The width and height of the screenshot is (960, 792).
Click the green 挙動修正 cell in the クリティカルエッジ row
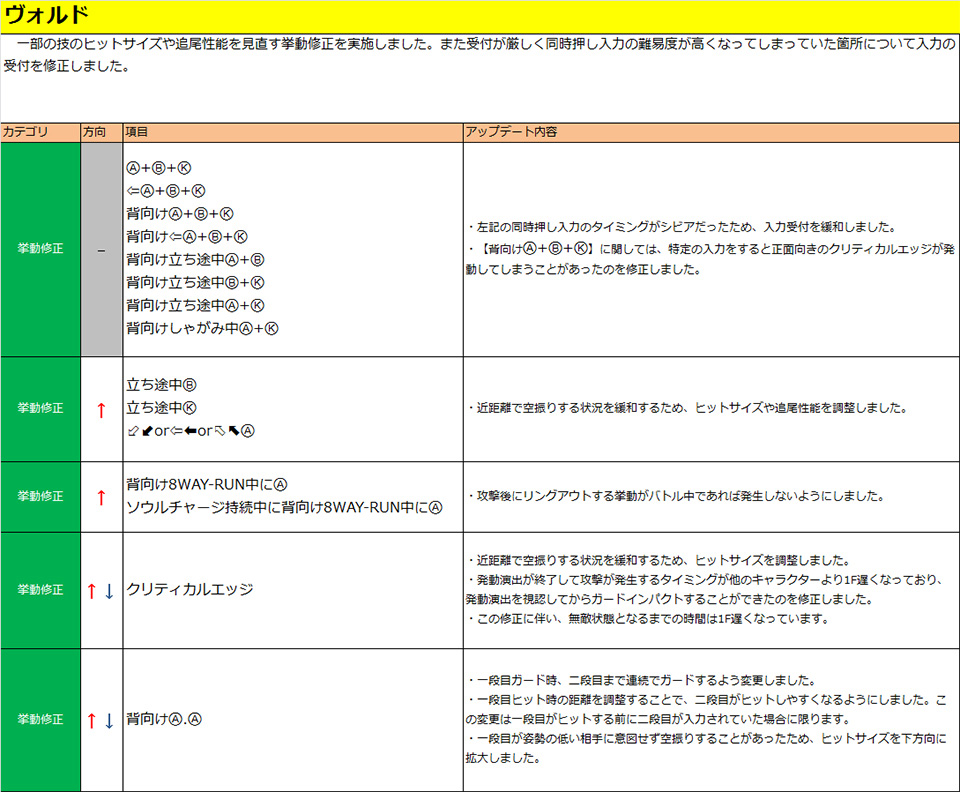(x=40, y=591)
